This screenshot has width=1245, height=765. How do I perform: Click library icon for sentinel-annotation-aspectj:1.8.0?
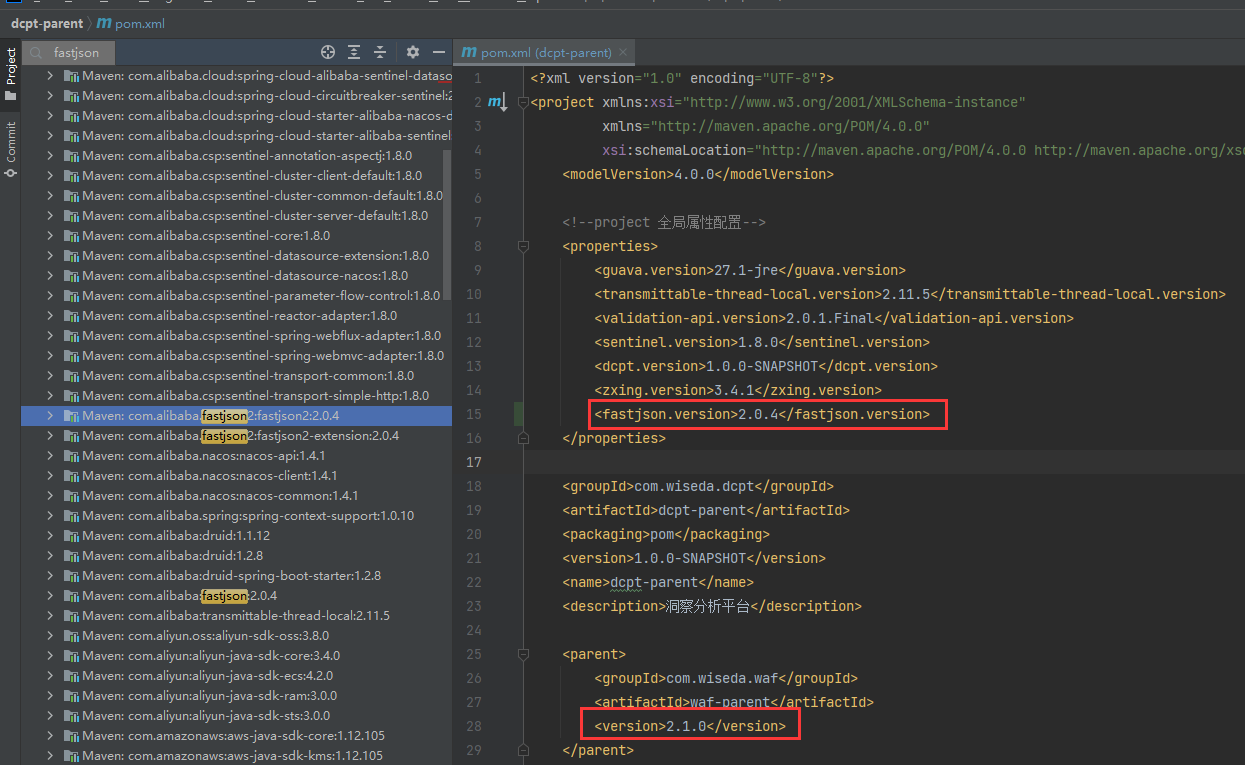[x=71, y=156]
